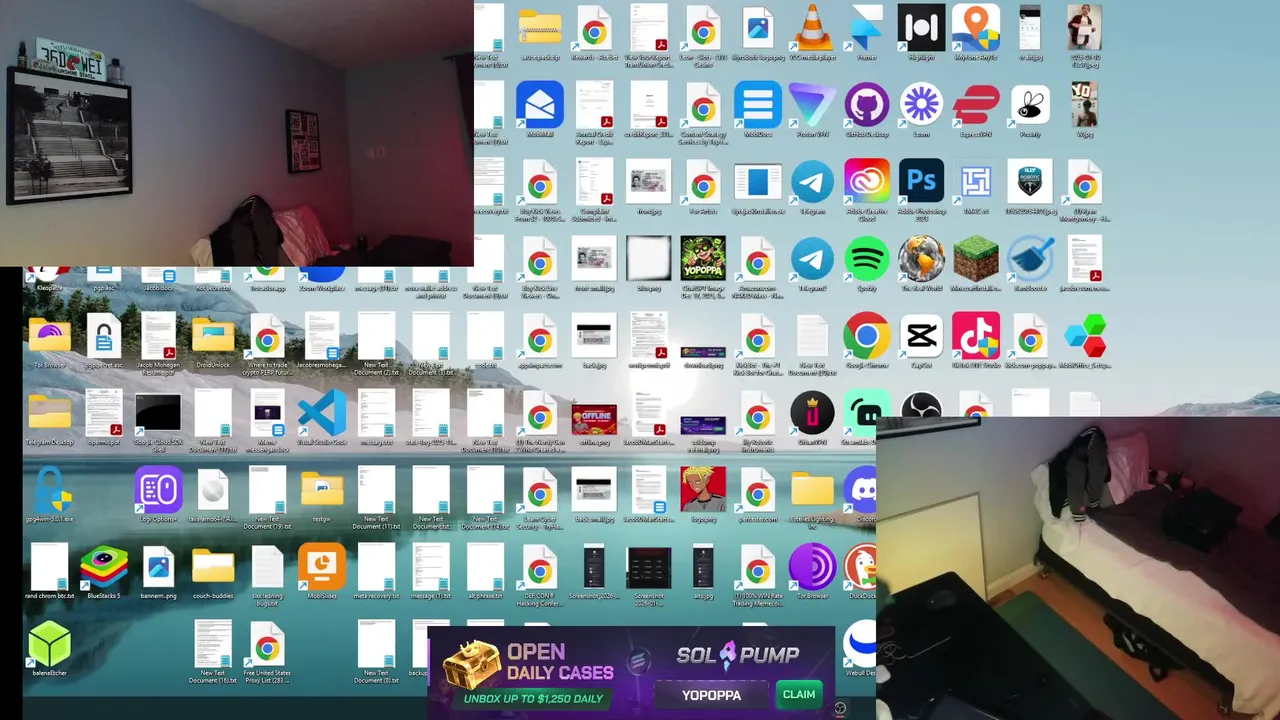The width and height of the screenshot is (1280, 720).
Task: Launch the Loom shortcut
Action: coord(921,105)
